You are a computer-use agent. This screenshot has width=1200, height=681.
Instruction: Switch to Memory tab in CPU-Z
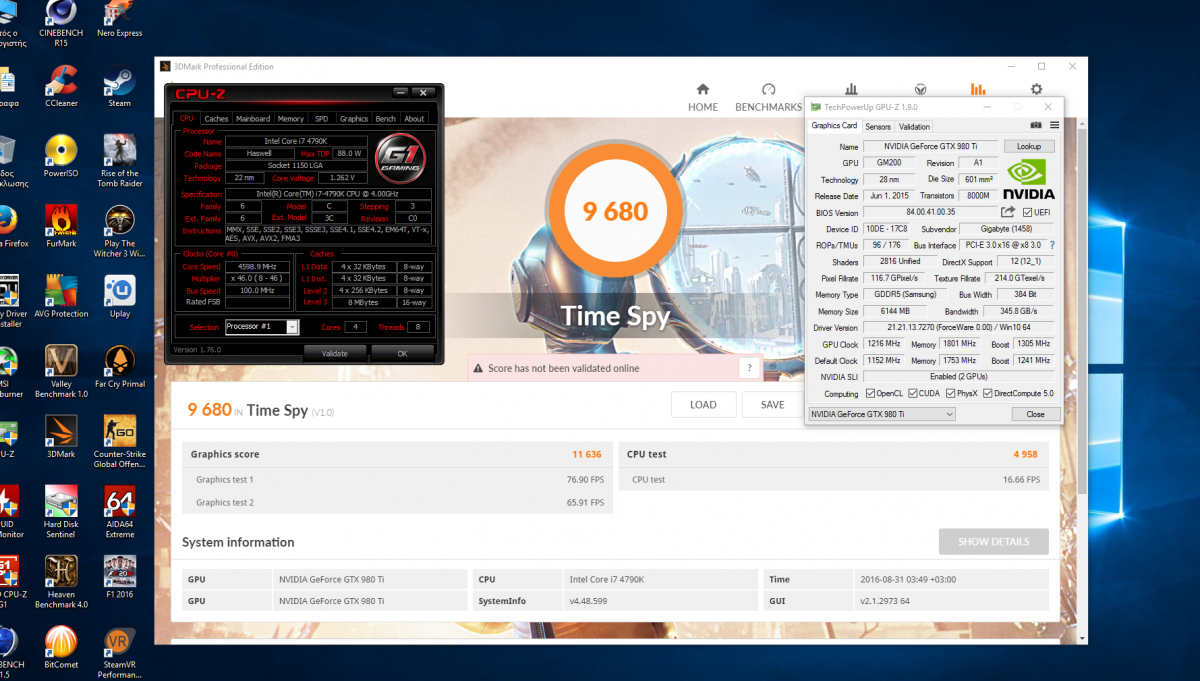(x=291, y=118)
